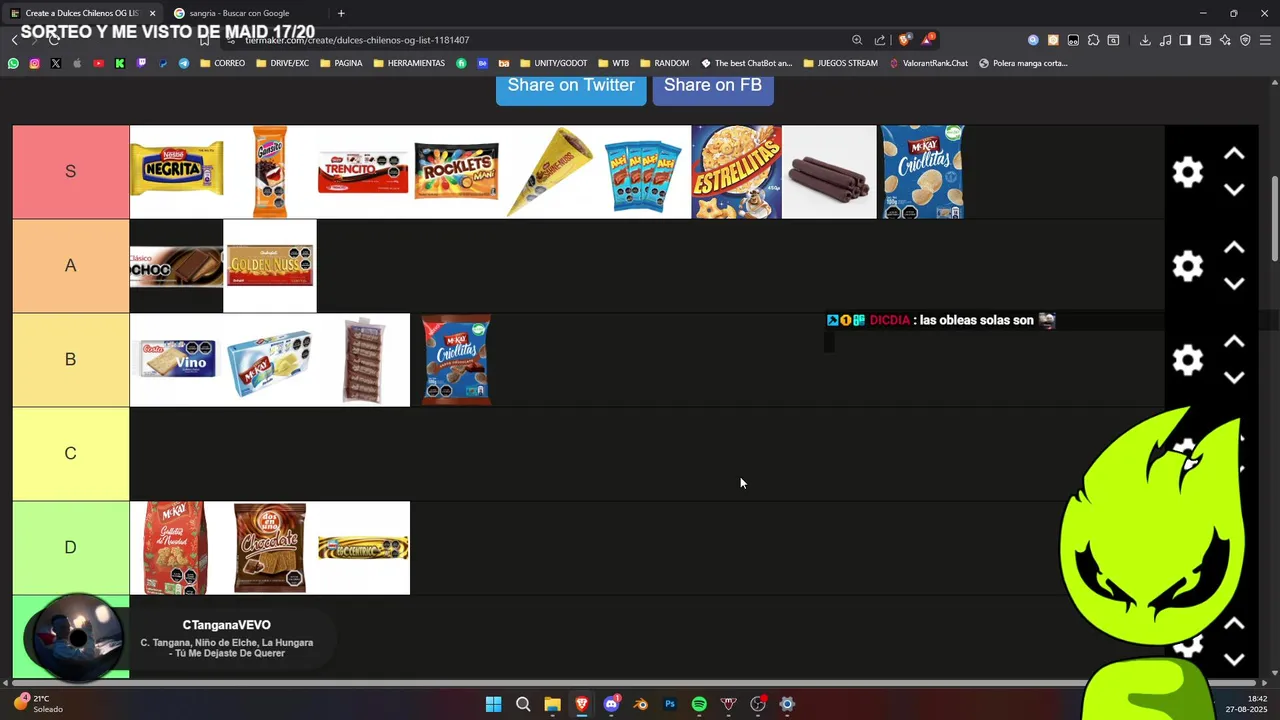Open the Kick bookmark icon
This screenshot has width=1280, height=720.
click(x=120, y=63)
